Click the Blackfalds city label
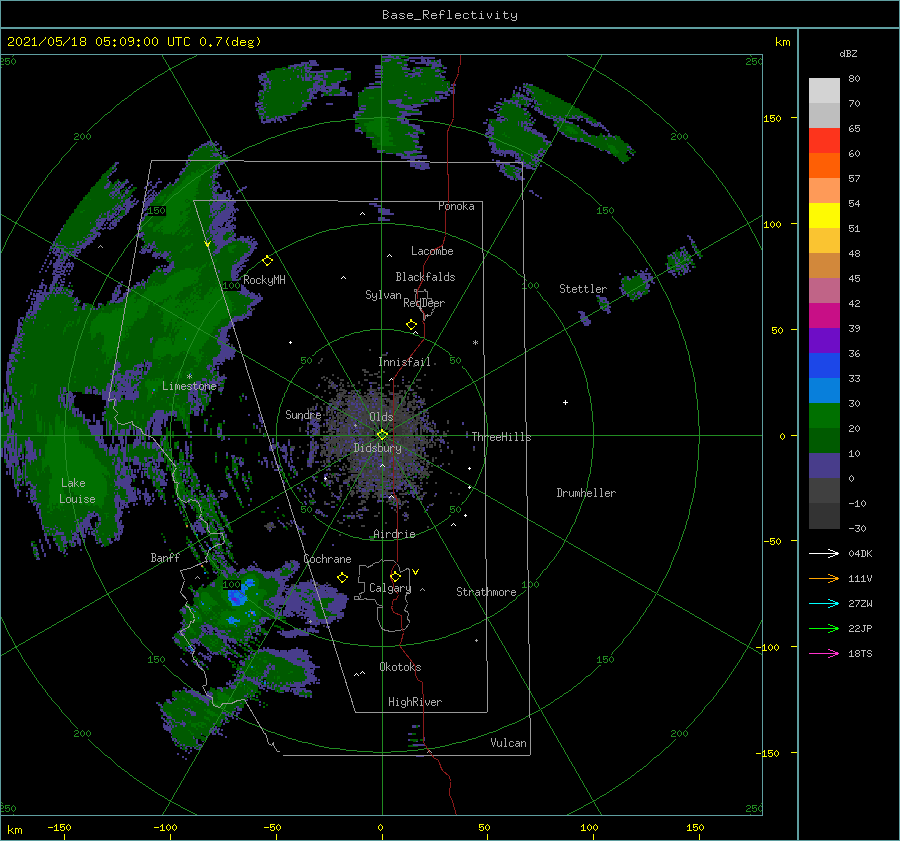This screenshot has height=841, width=900. coord(425,277)
